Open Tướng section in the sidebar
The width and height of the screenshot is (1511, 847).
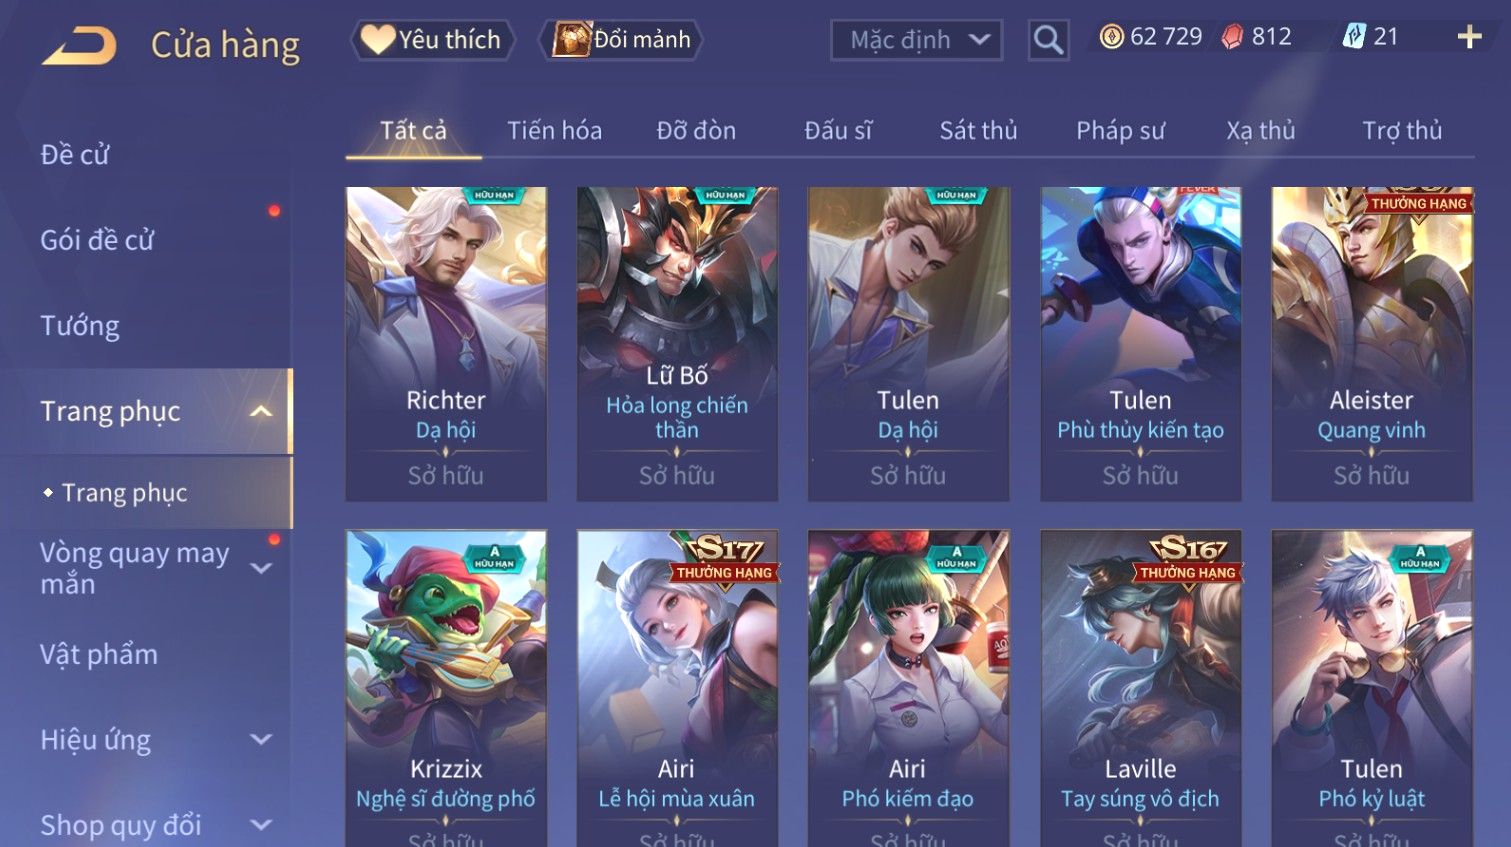(x=80, y=326)
